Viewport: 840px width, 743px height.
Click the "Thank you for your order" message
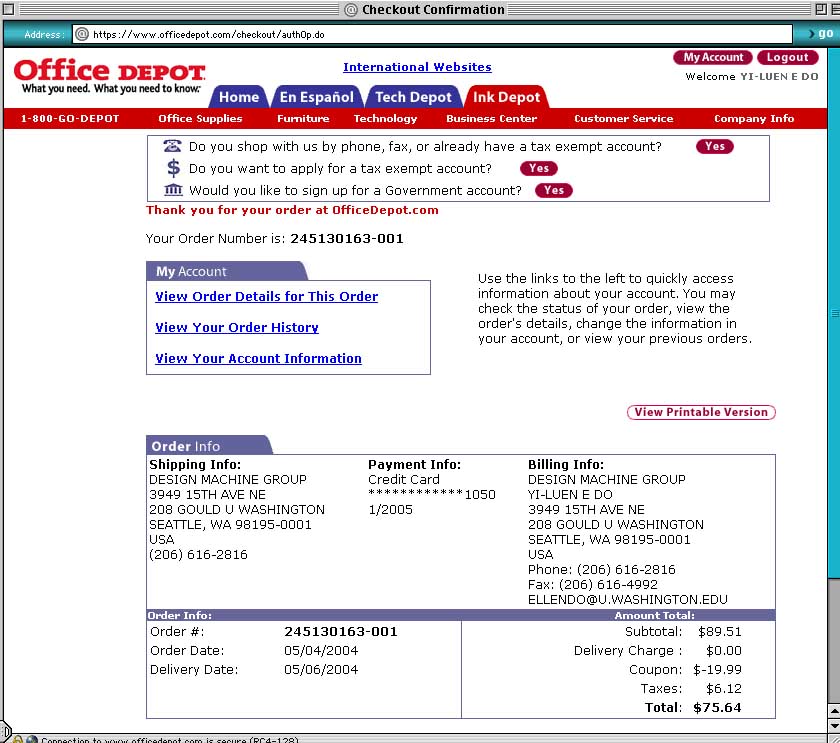click(x=292, y=210)
